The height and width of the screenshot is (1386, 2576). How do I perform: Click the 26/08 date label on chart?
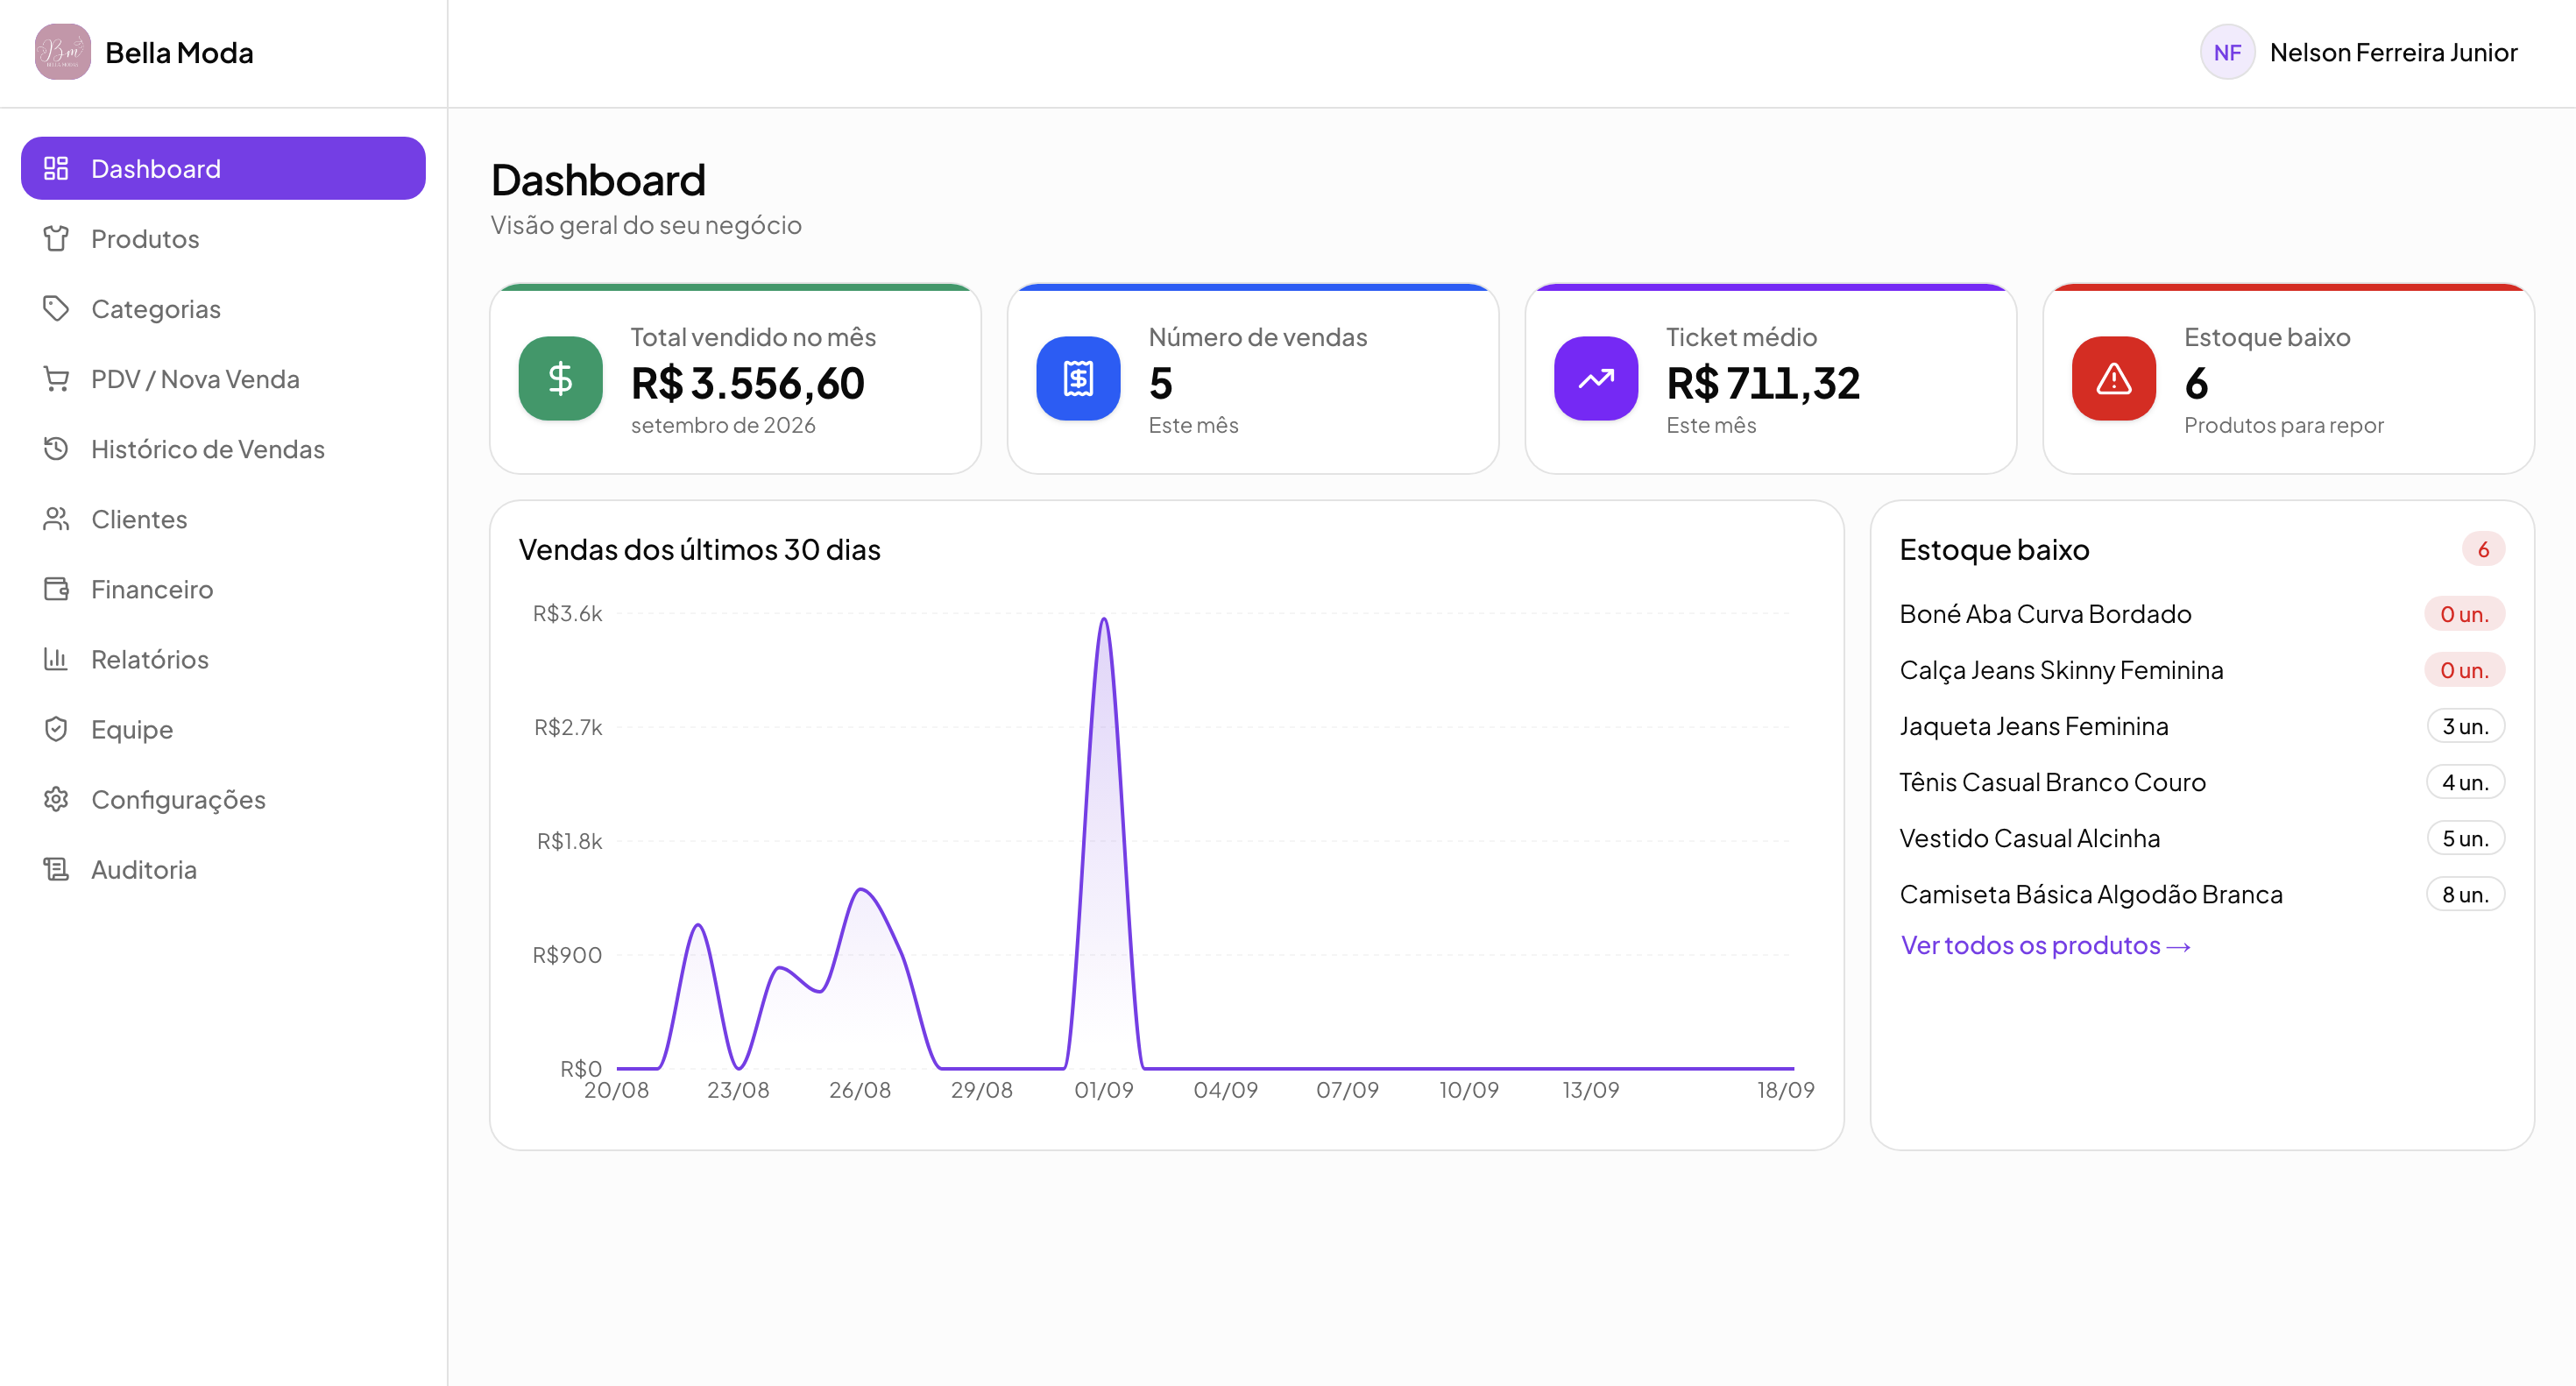(859, 1090)
